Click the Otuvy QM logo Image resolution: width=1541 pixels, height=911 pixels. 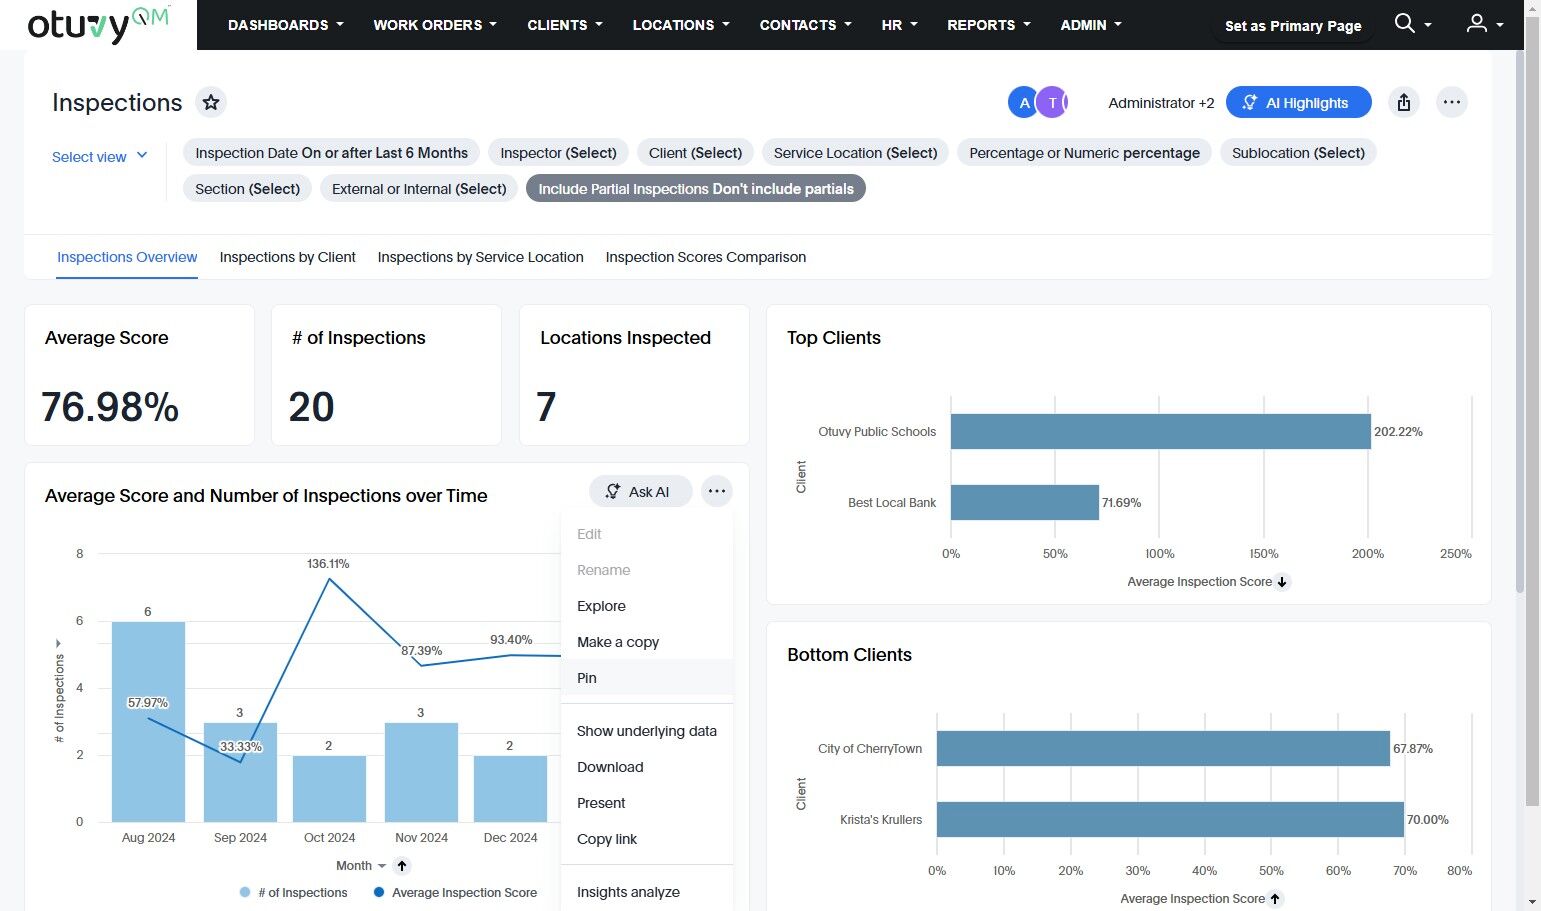(98, 25)
